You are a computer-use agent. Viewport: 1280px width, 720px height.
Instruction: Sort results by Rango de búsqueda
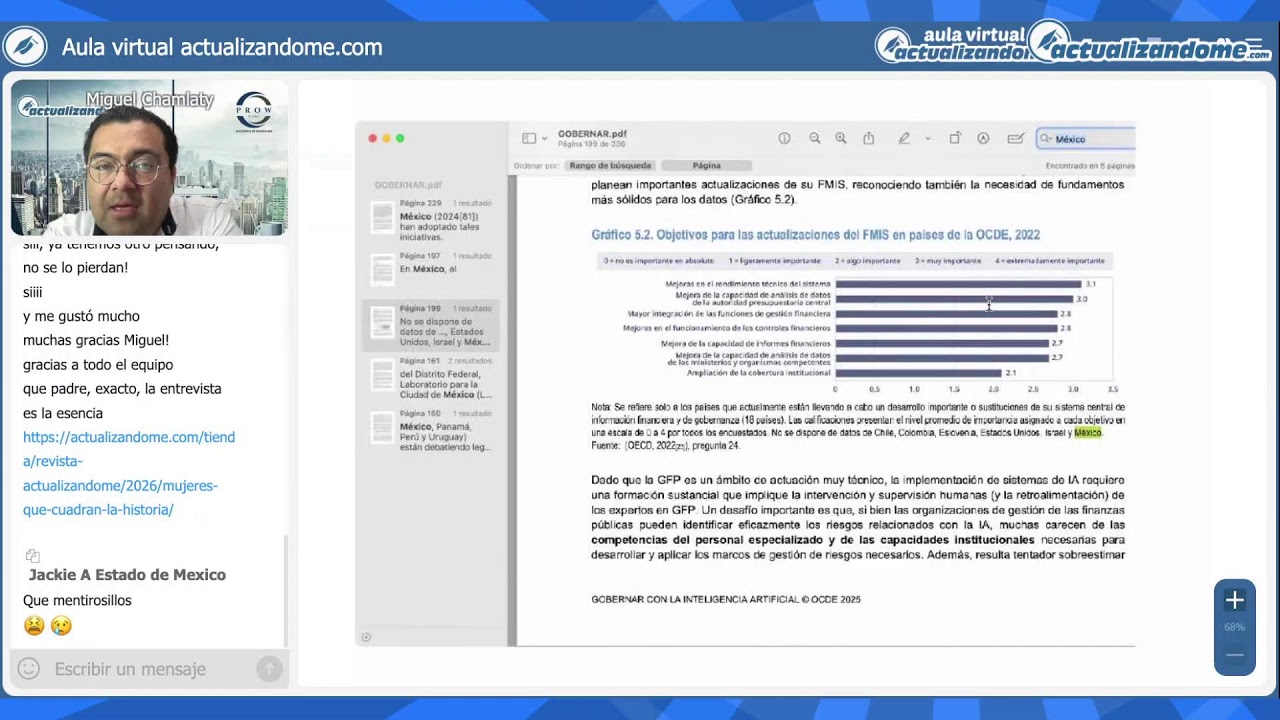tap(610, 165)
